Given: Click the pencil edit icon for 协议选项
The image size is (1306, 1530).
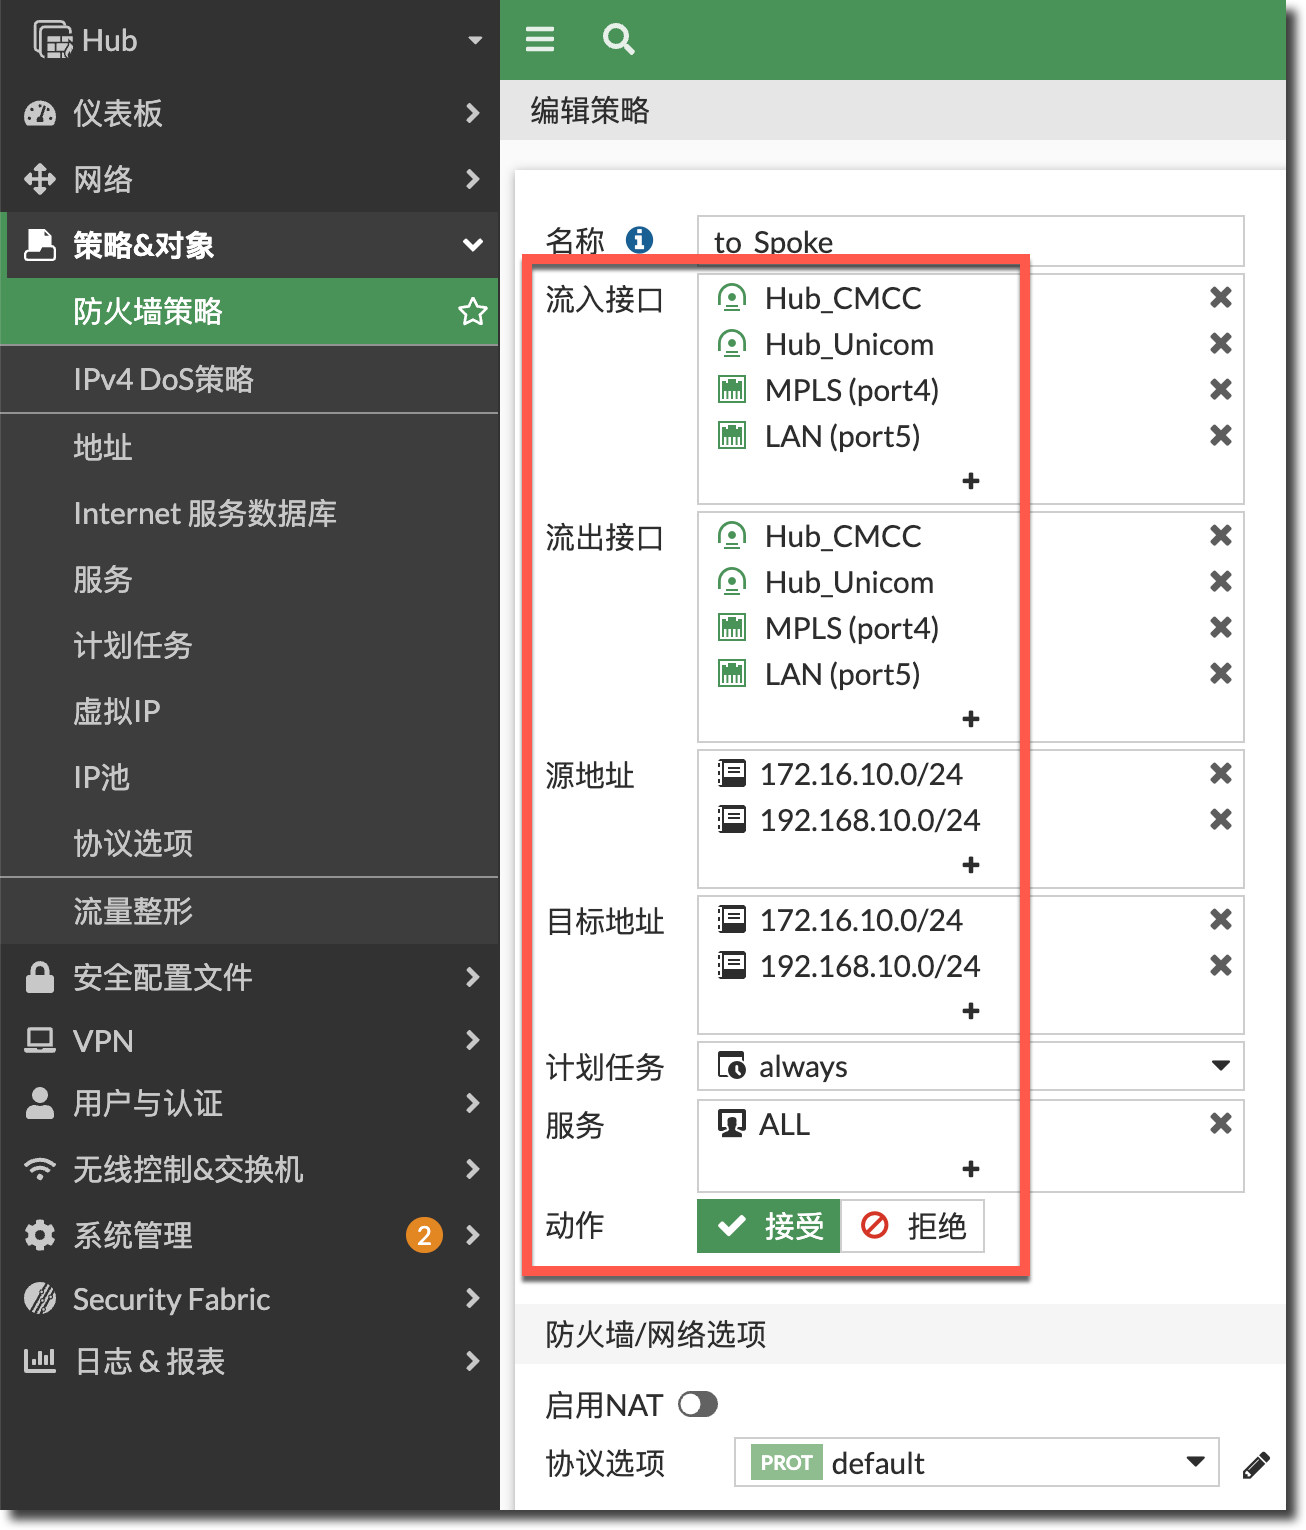Looking at the screenshot, I should 1256,1465.
